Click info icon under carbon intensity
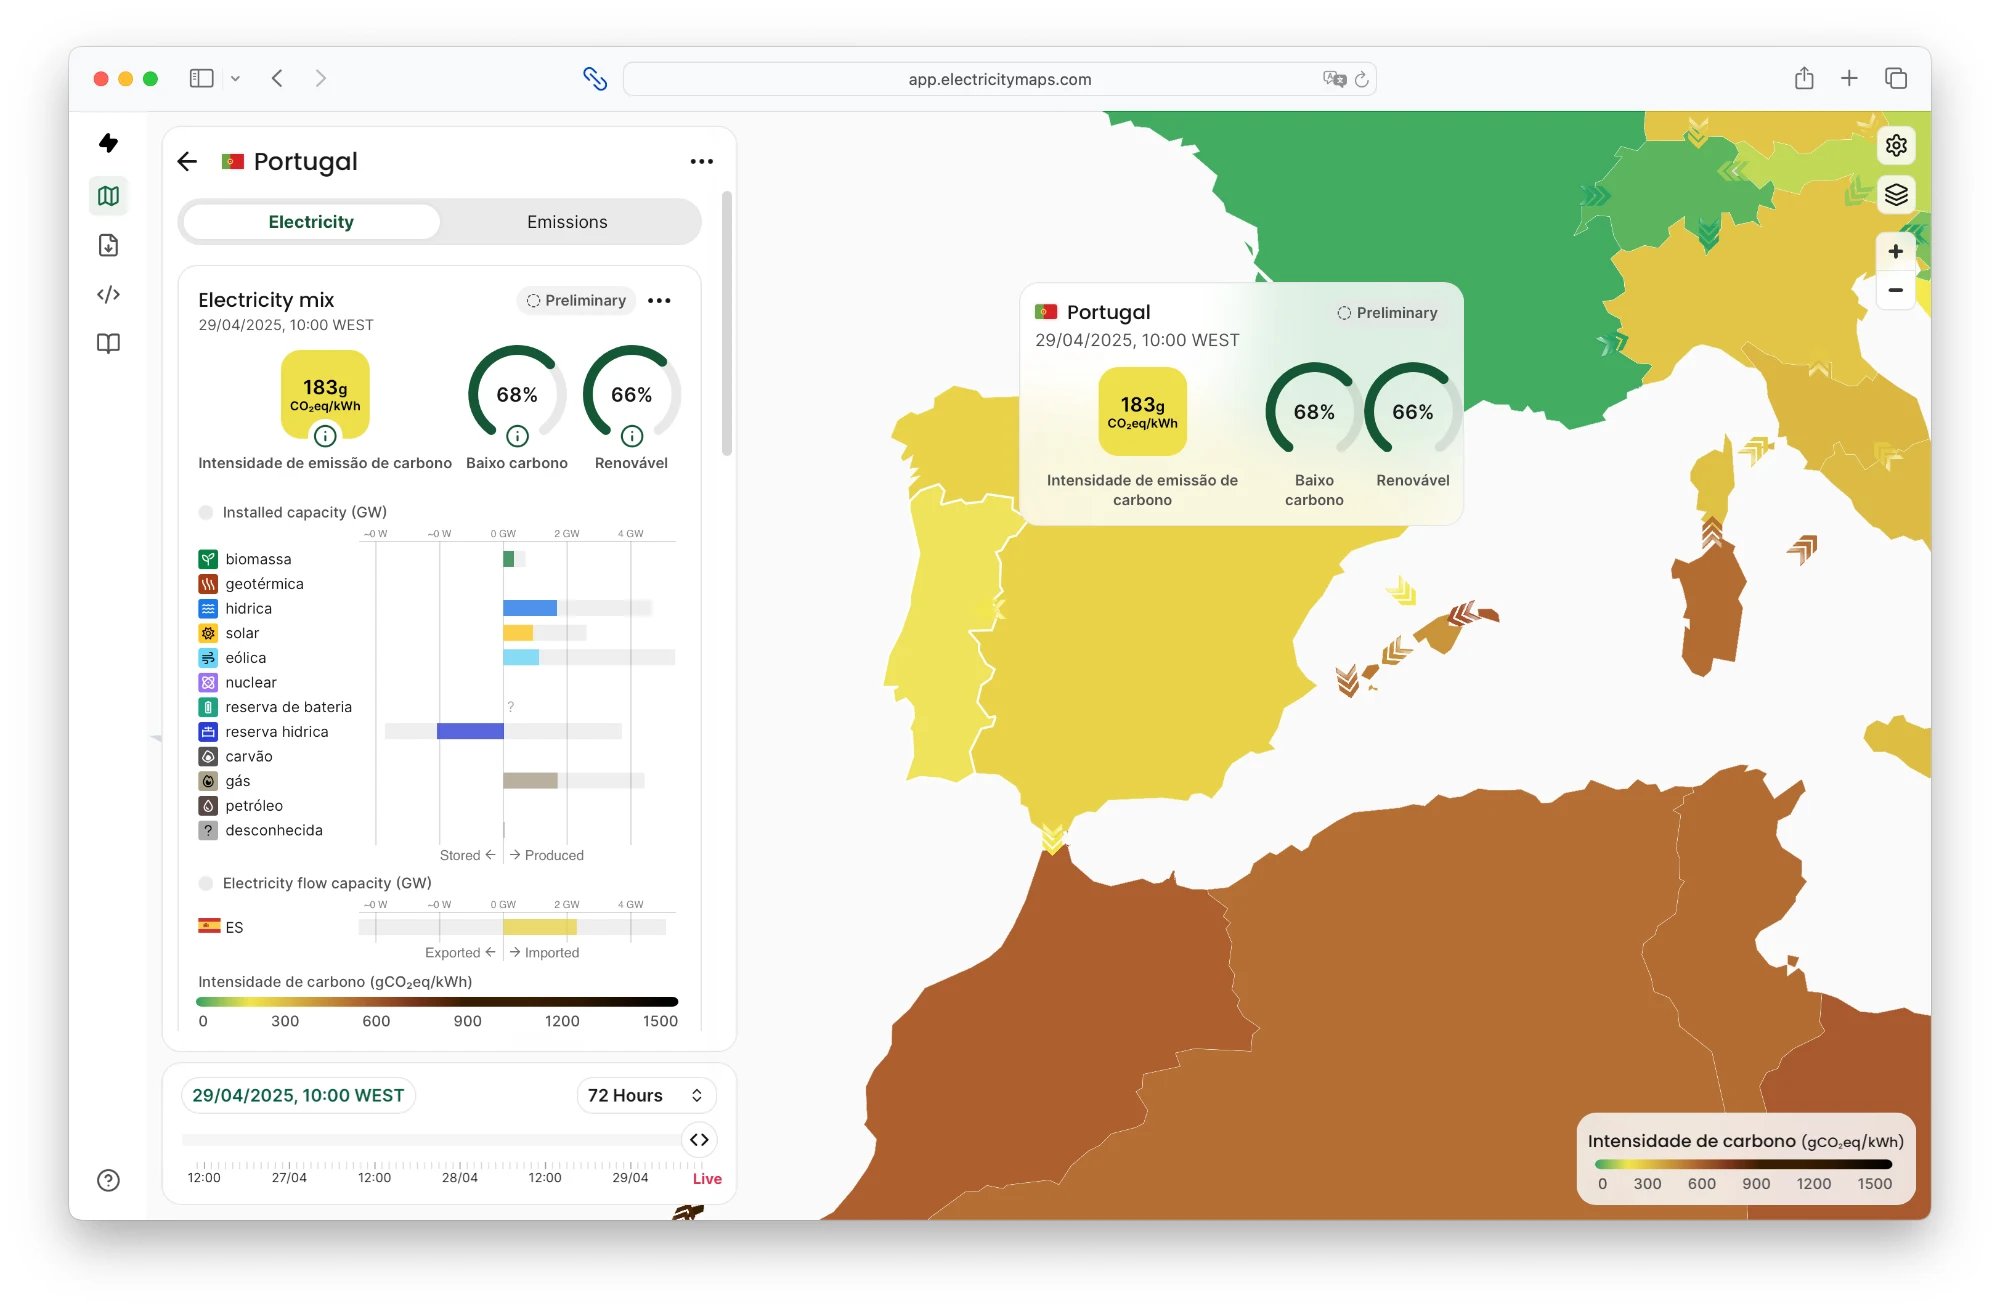Viewport: 2000px width, 1311px height. [325, 436]
